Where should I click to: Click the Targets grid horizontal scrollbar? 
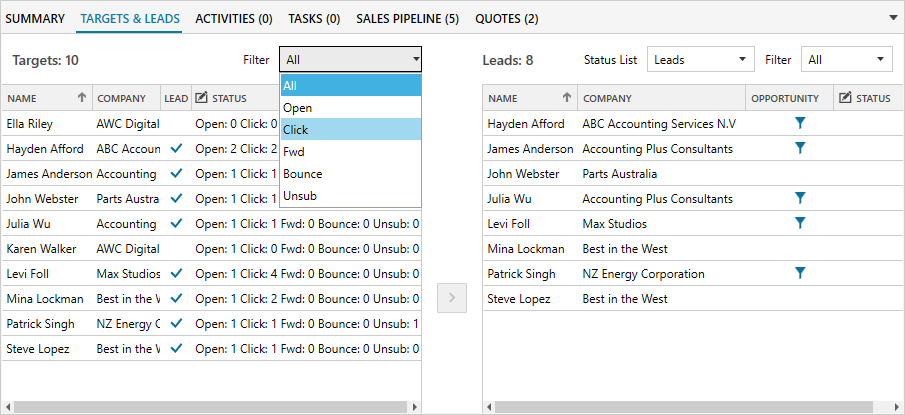(210, 407)
